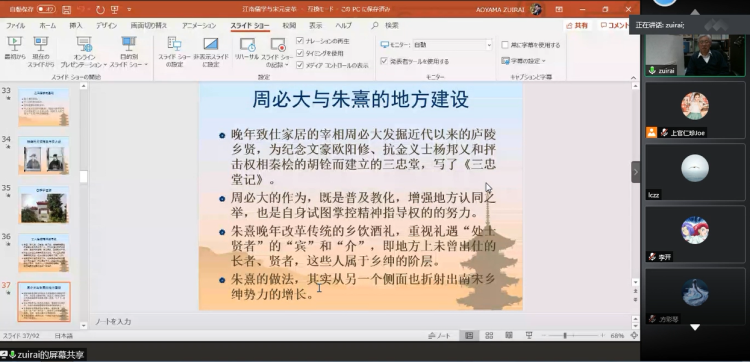Click zuirai's green microphone icon
This screenshot has width=750, height=362.
coord(651,71)
